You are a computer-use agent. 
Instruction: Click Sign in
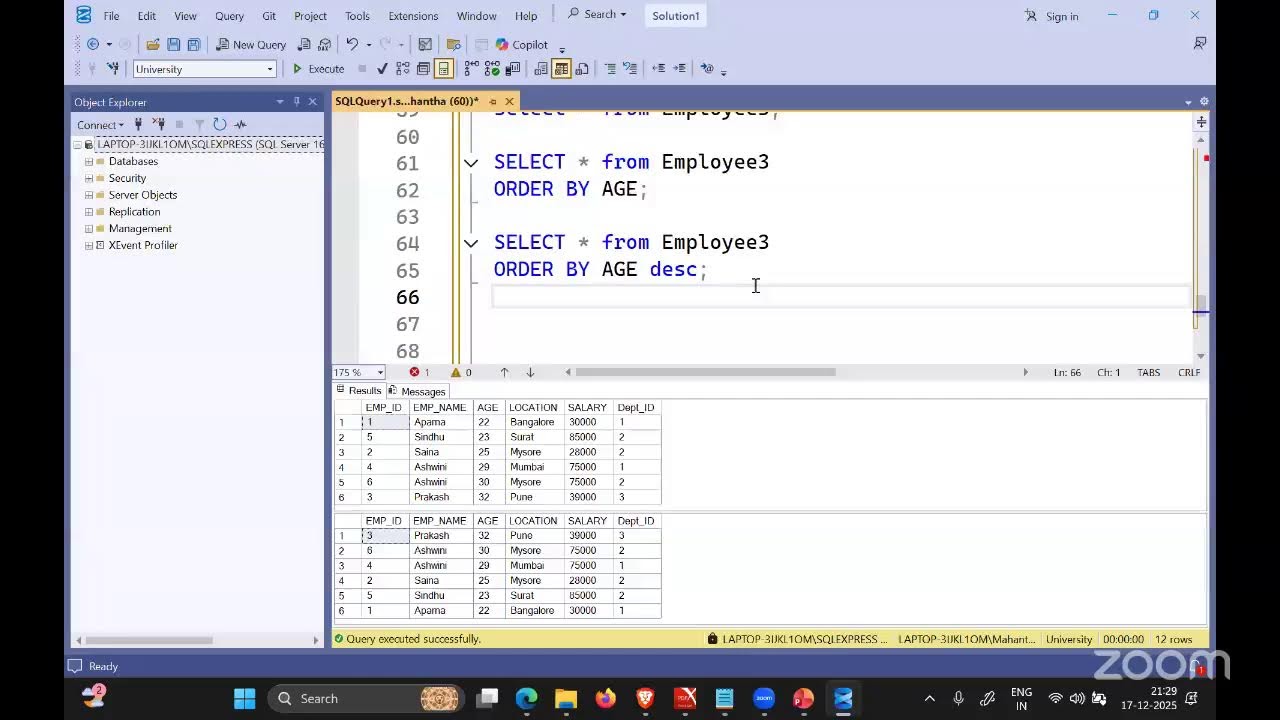1051,16
